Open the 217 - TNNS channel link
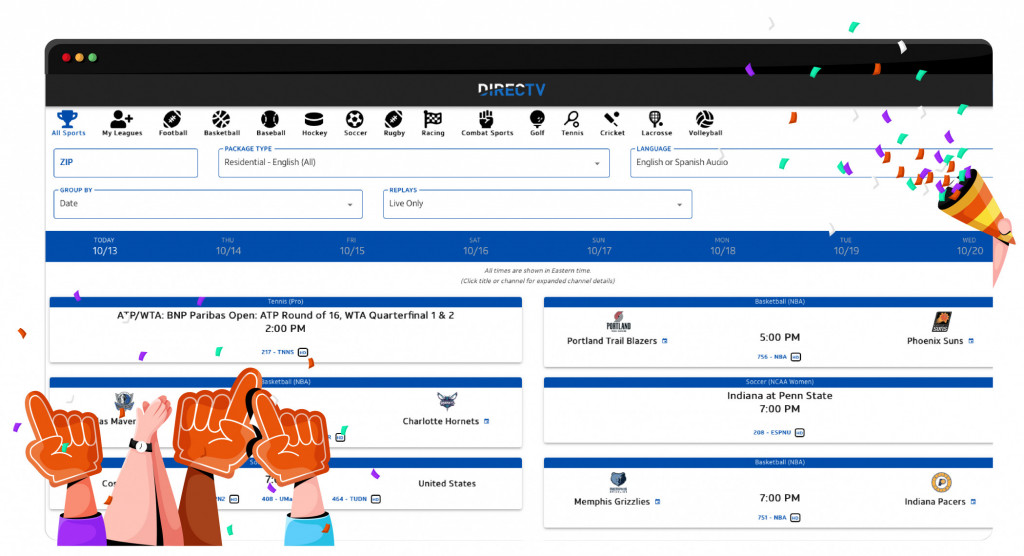Image resolution: width=1024 pixels, height=556 pixels. point(278,352)
